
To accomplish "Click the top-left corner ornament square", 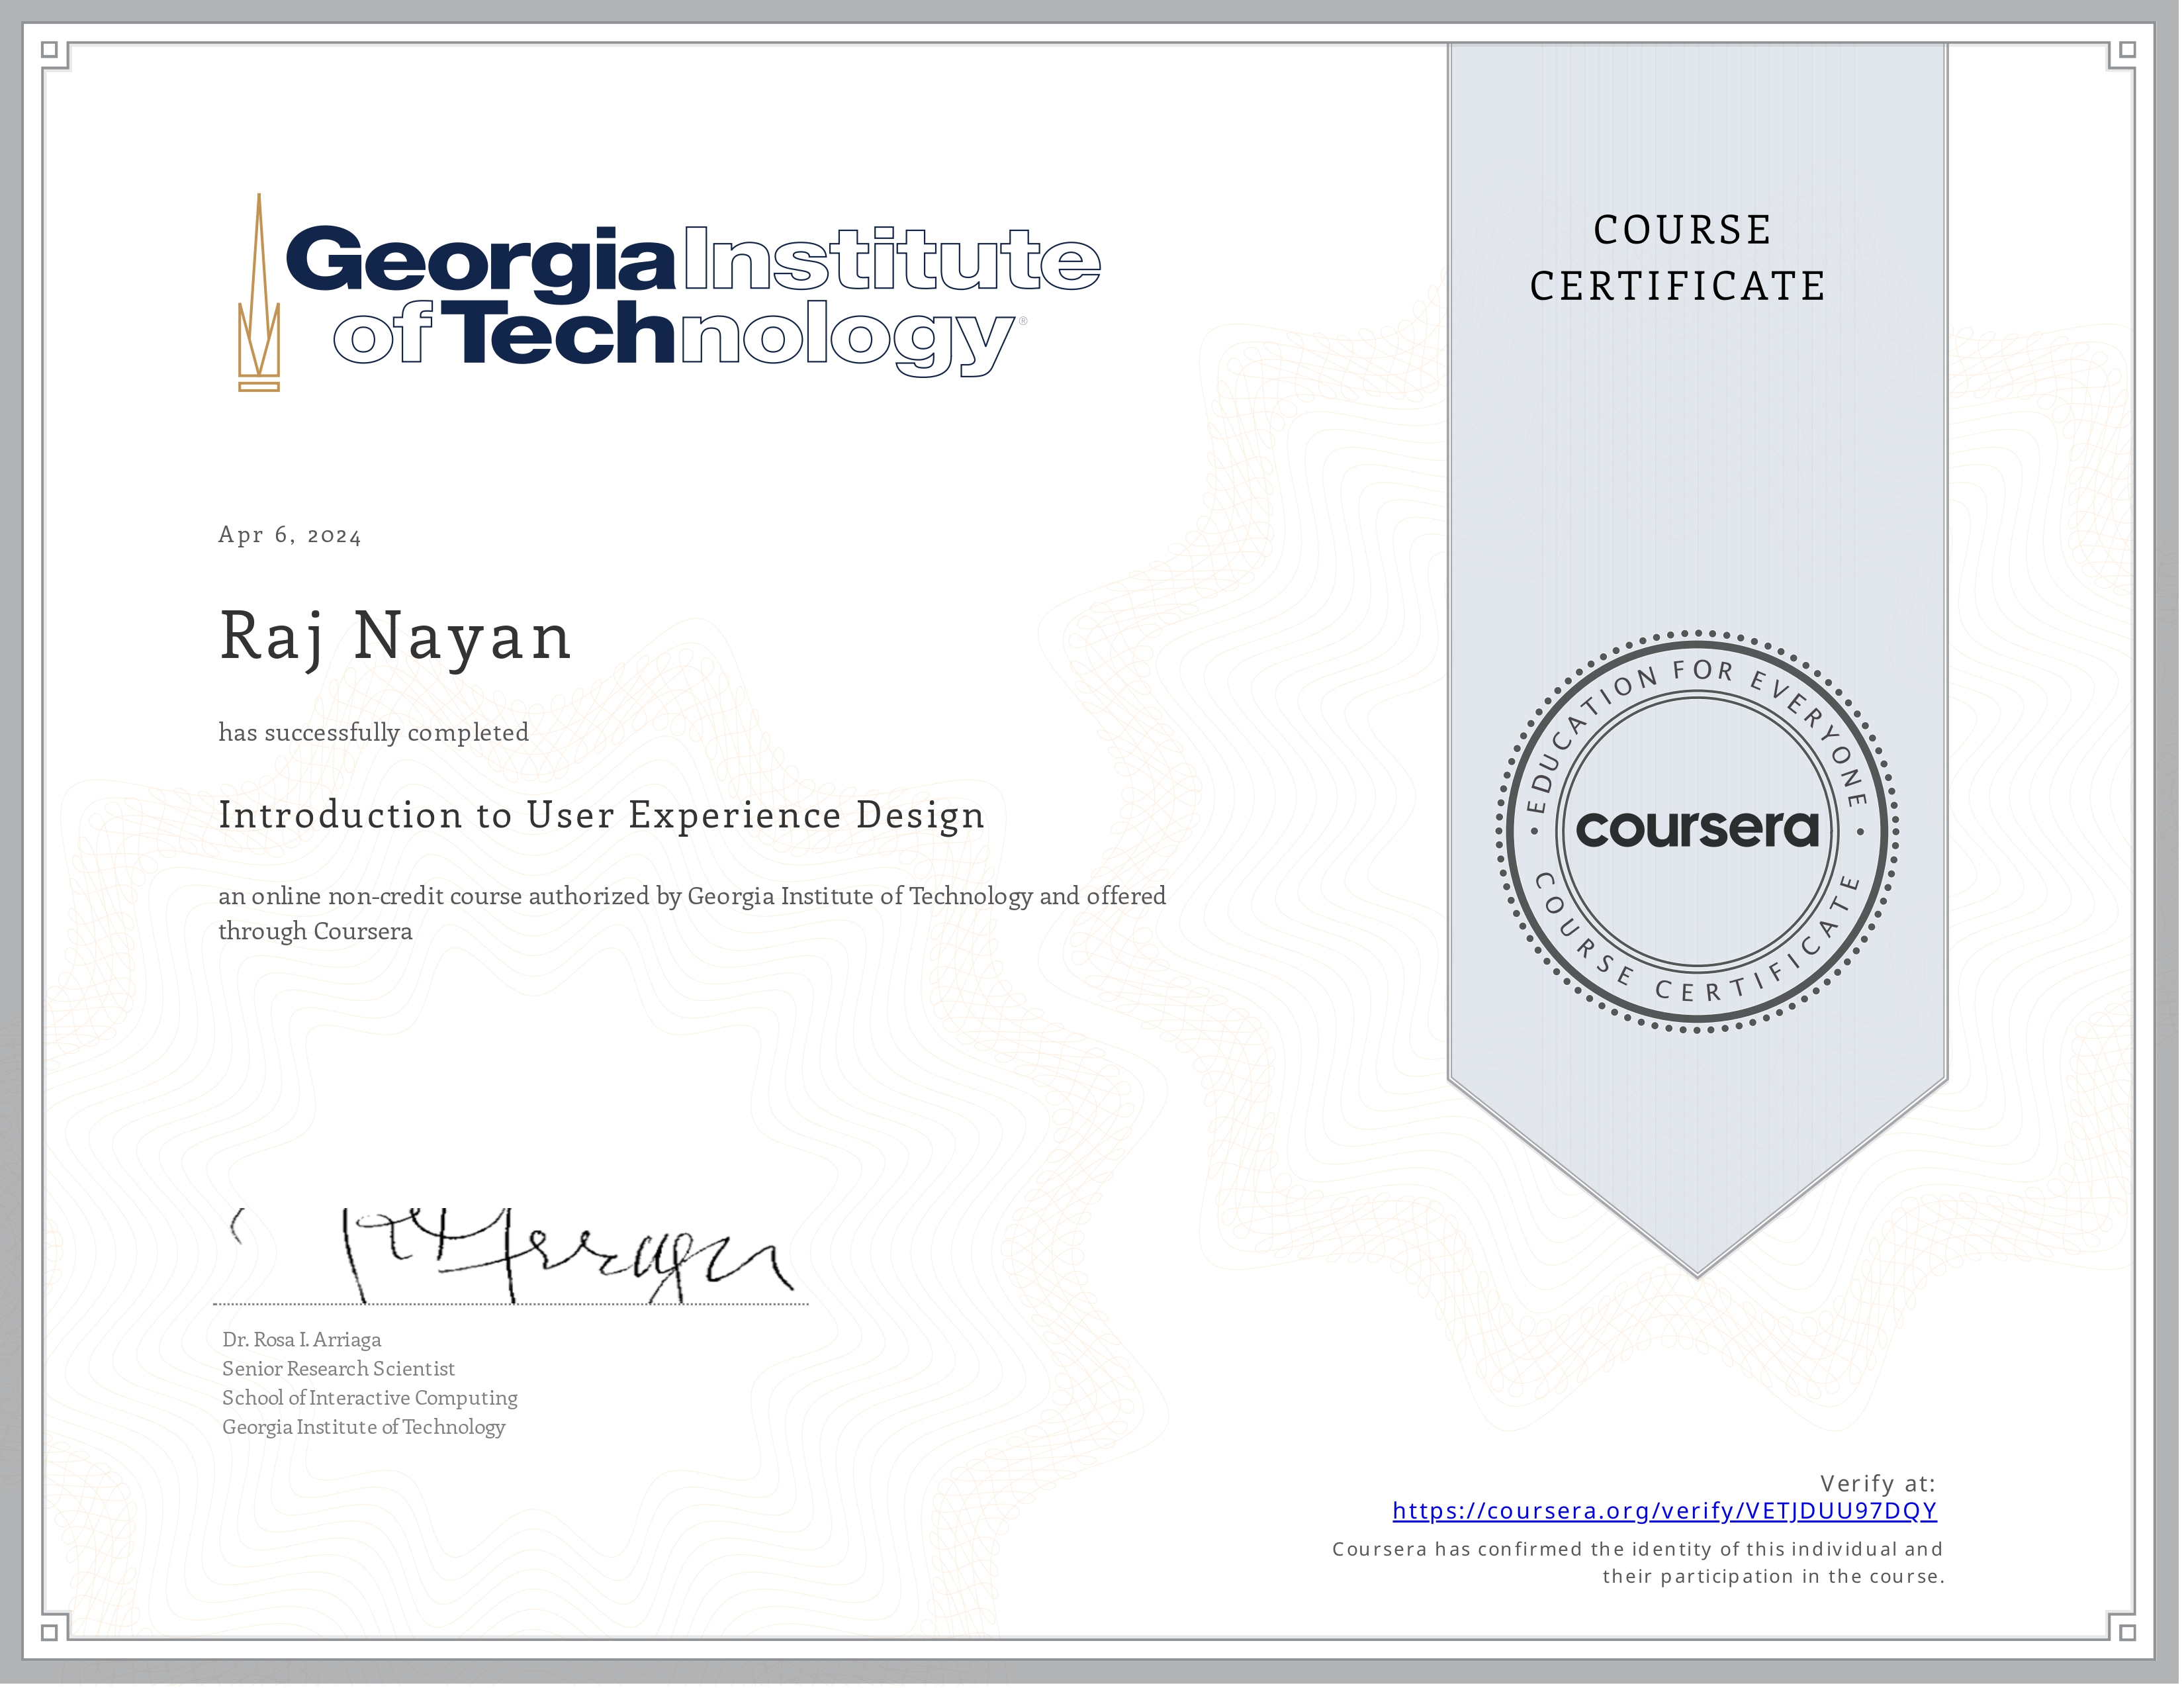I will pos(50,50).
